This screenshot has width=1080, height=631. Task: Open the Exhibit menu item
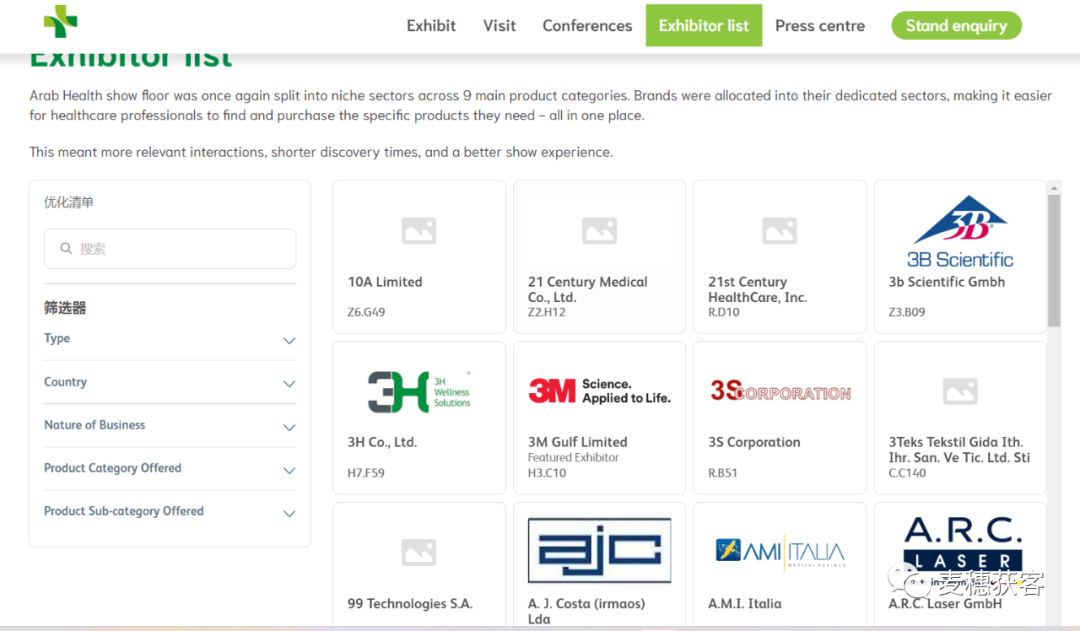431,25
